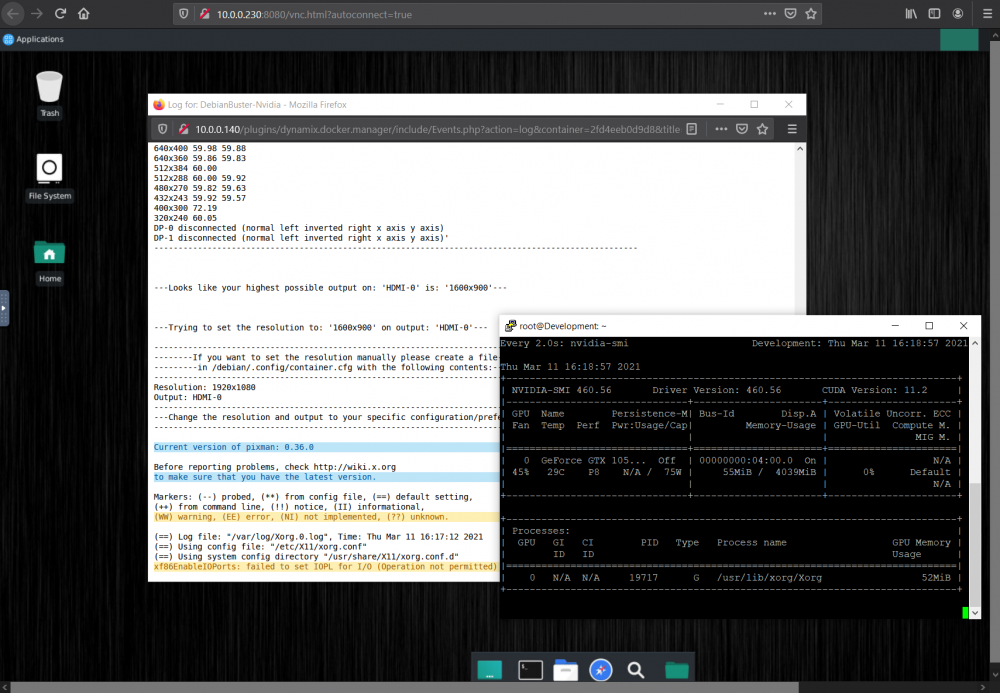The image size is (1000, 693).
Task: Open the Applications menu
Action: pos(33,39)
